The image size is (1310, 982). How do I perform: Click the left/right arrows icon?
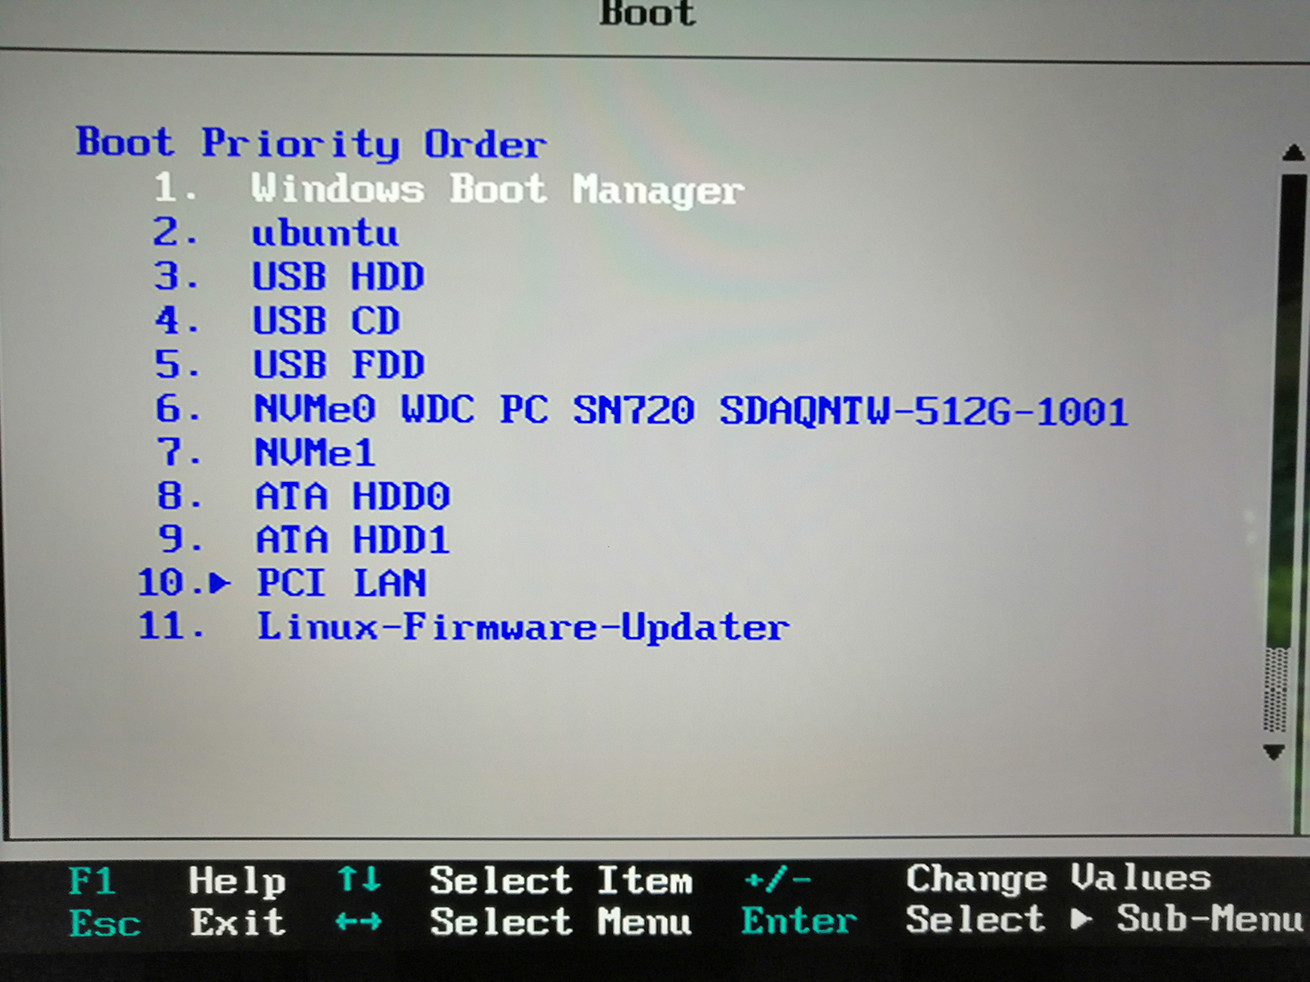click(x=358, y=922)
